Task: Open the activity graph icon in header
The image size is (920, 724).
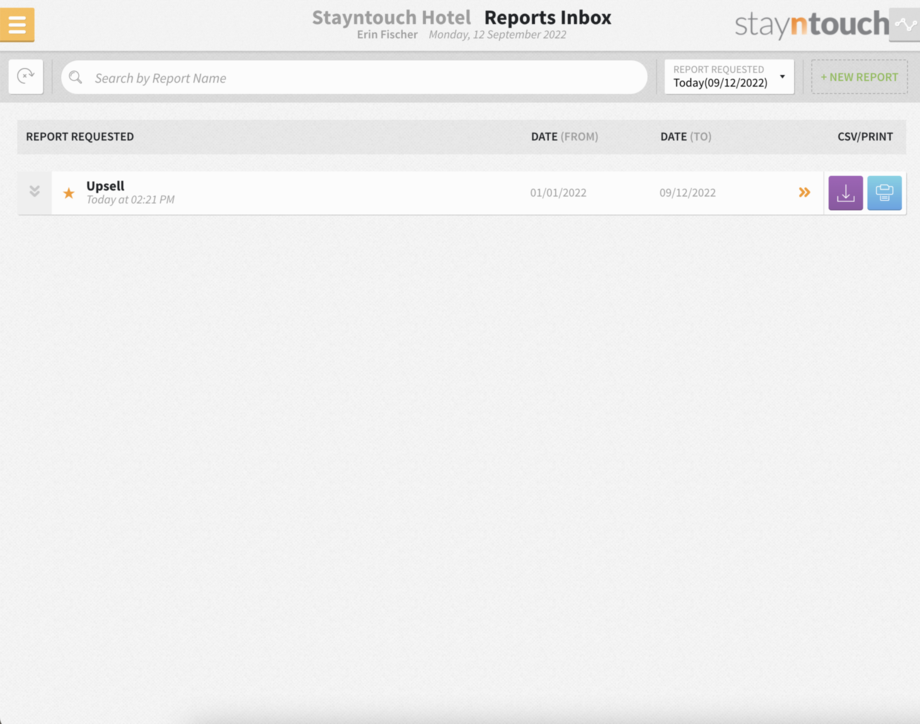Action: coord(905,25)
